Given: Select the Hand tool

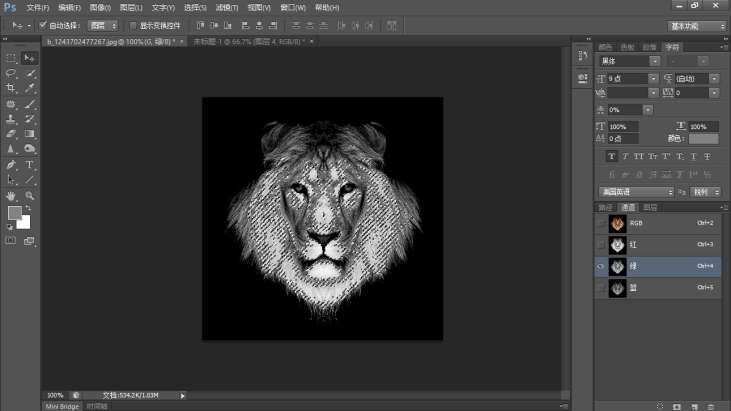Looking at the screenshot, I should [11, 195].
